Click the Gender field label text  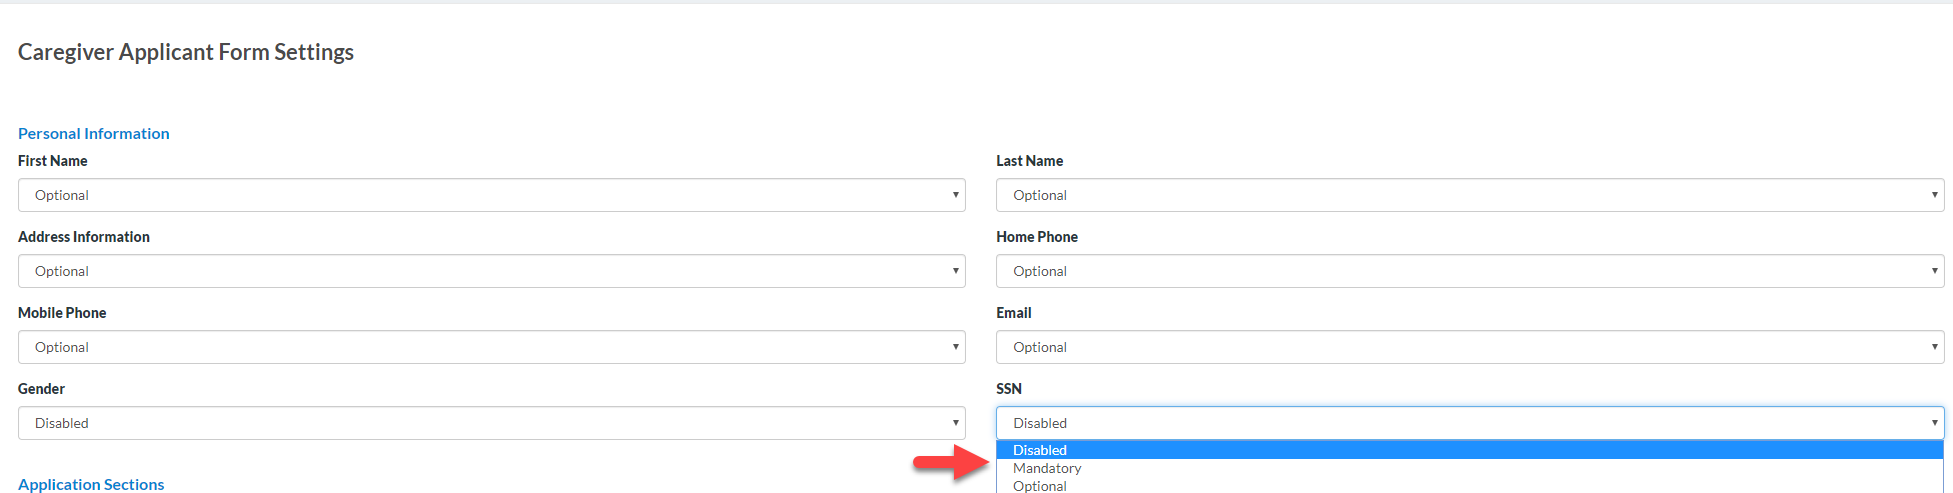click(x=41, y=389)
